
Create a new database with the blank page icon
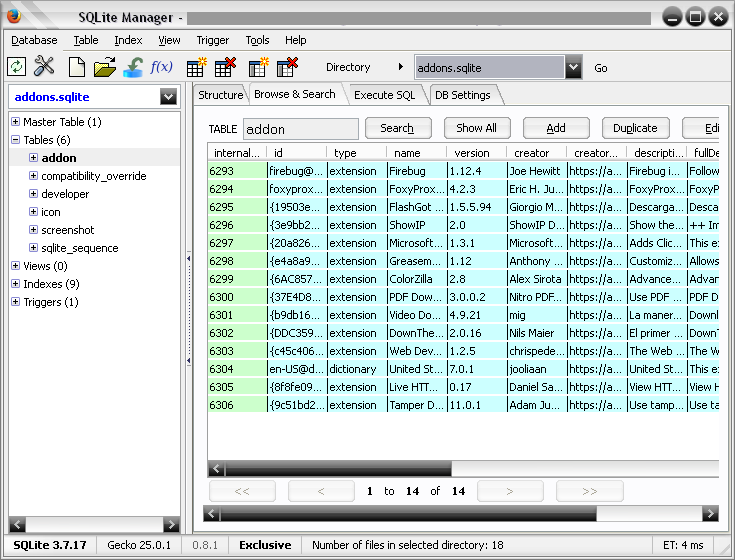tap(76, 67)
